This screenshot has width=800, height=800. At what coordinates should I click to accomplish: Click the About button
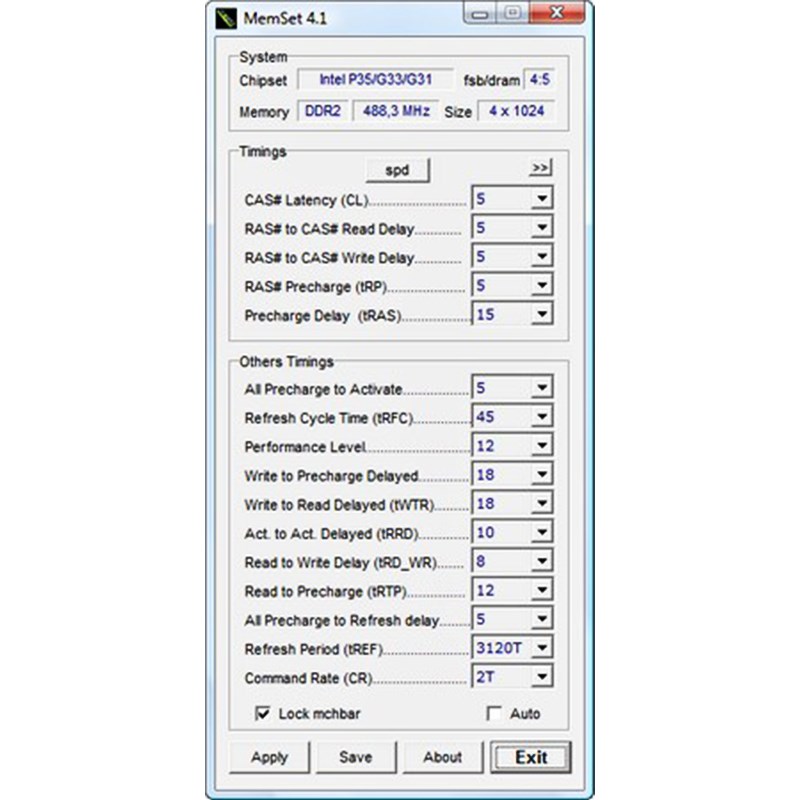pyautogui.click(x=442, y=757)
